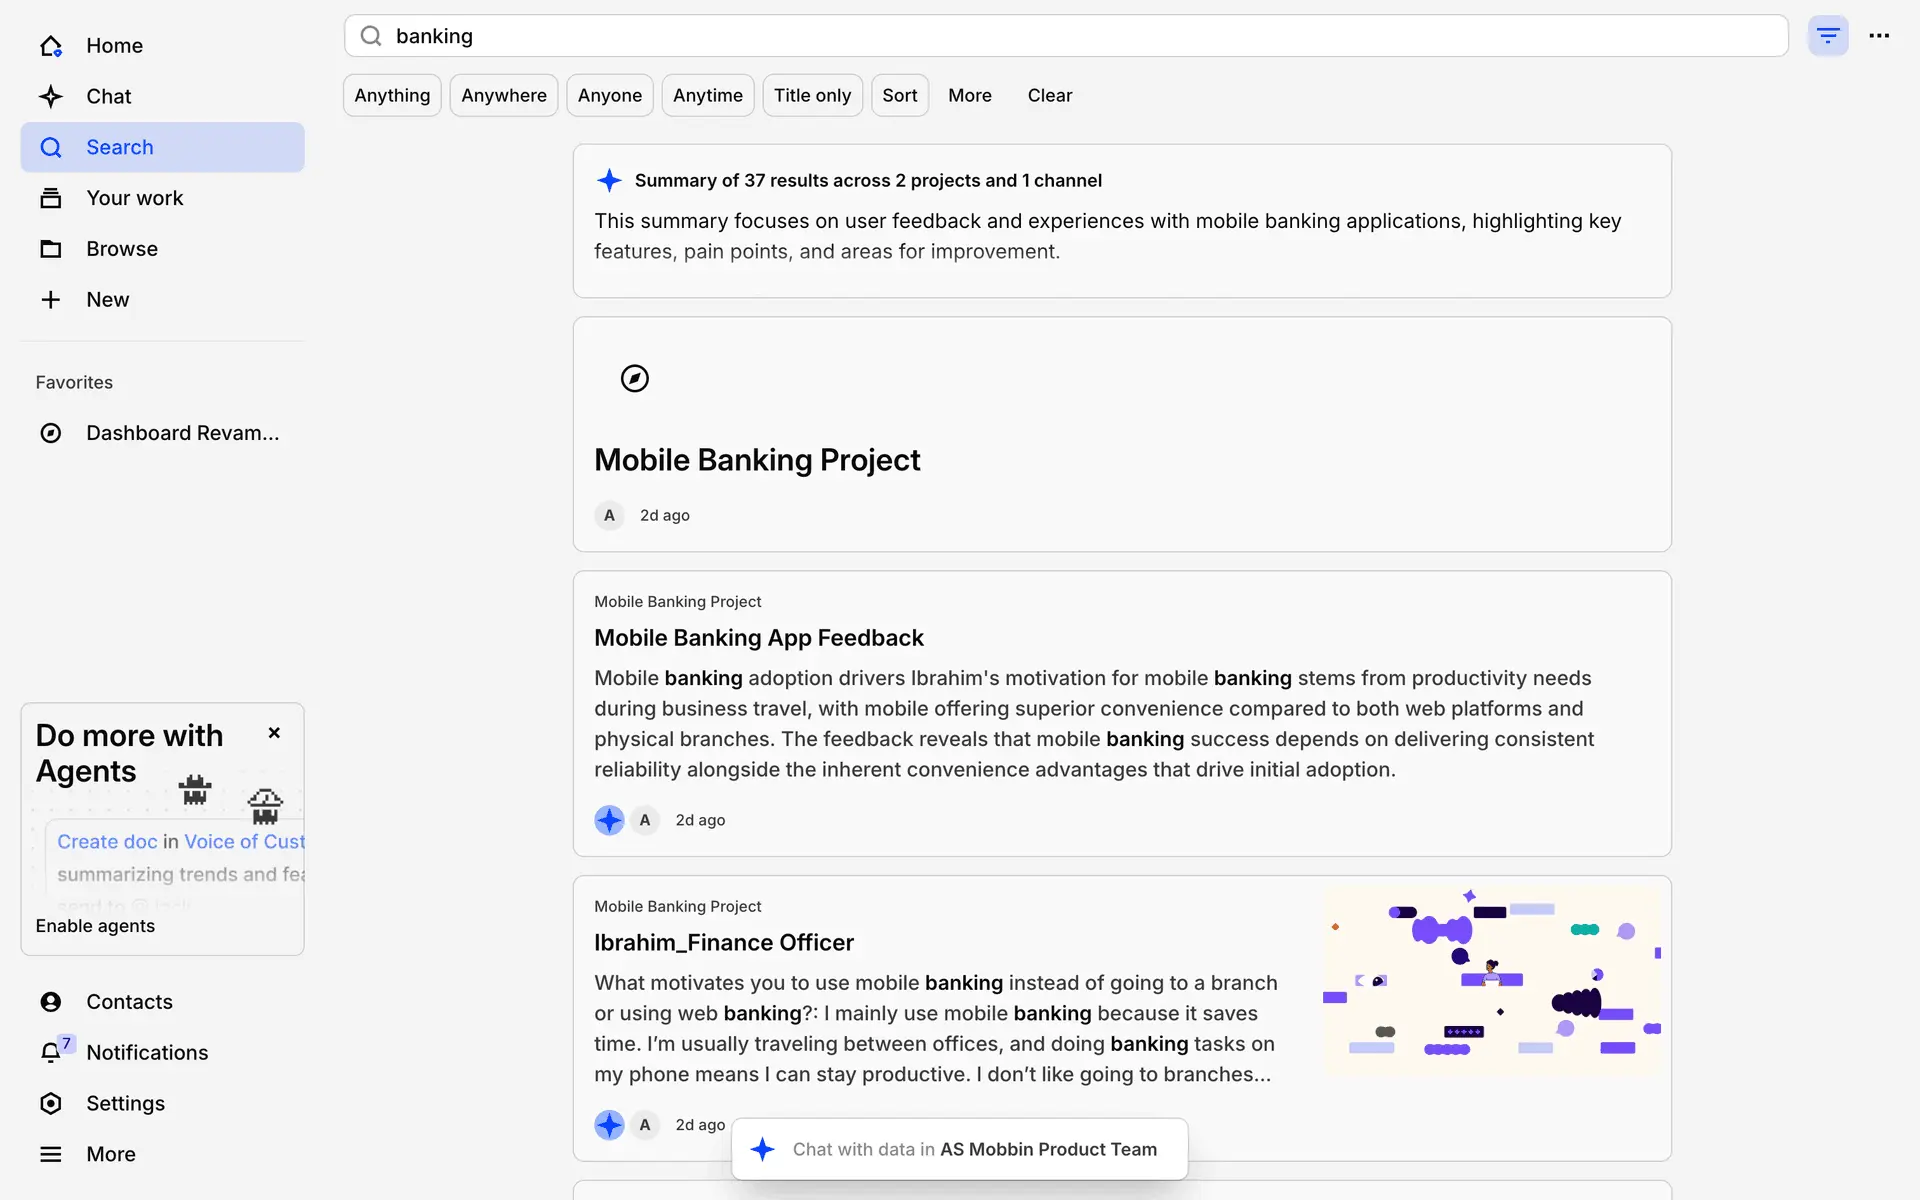
Task: Expand the Anytime date filter
Action: [x=707, y=95]
